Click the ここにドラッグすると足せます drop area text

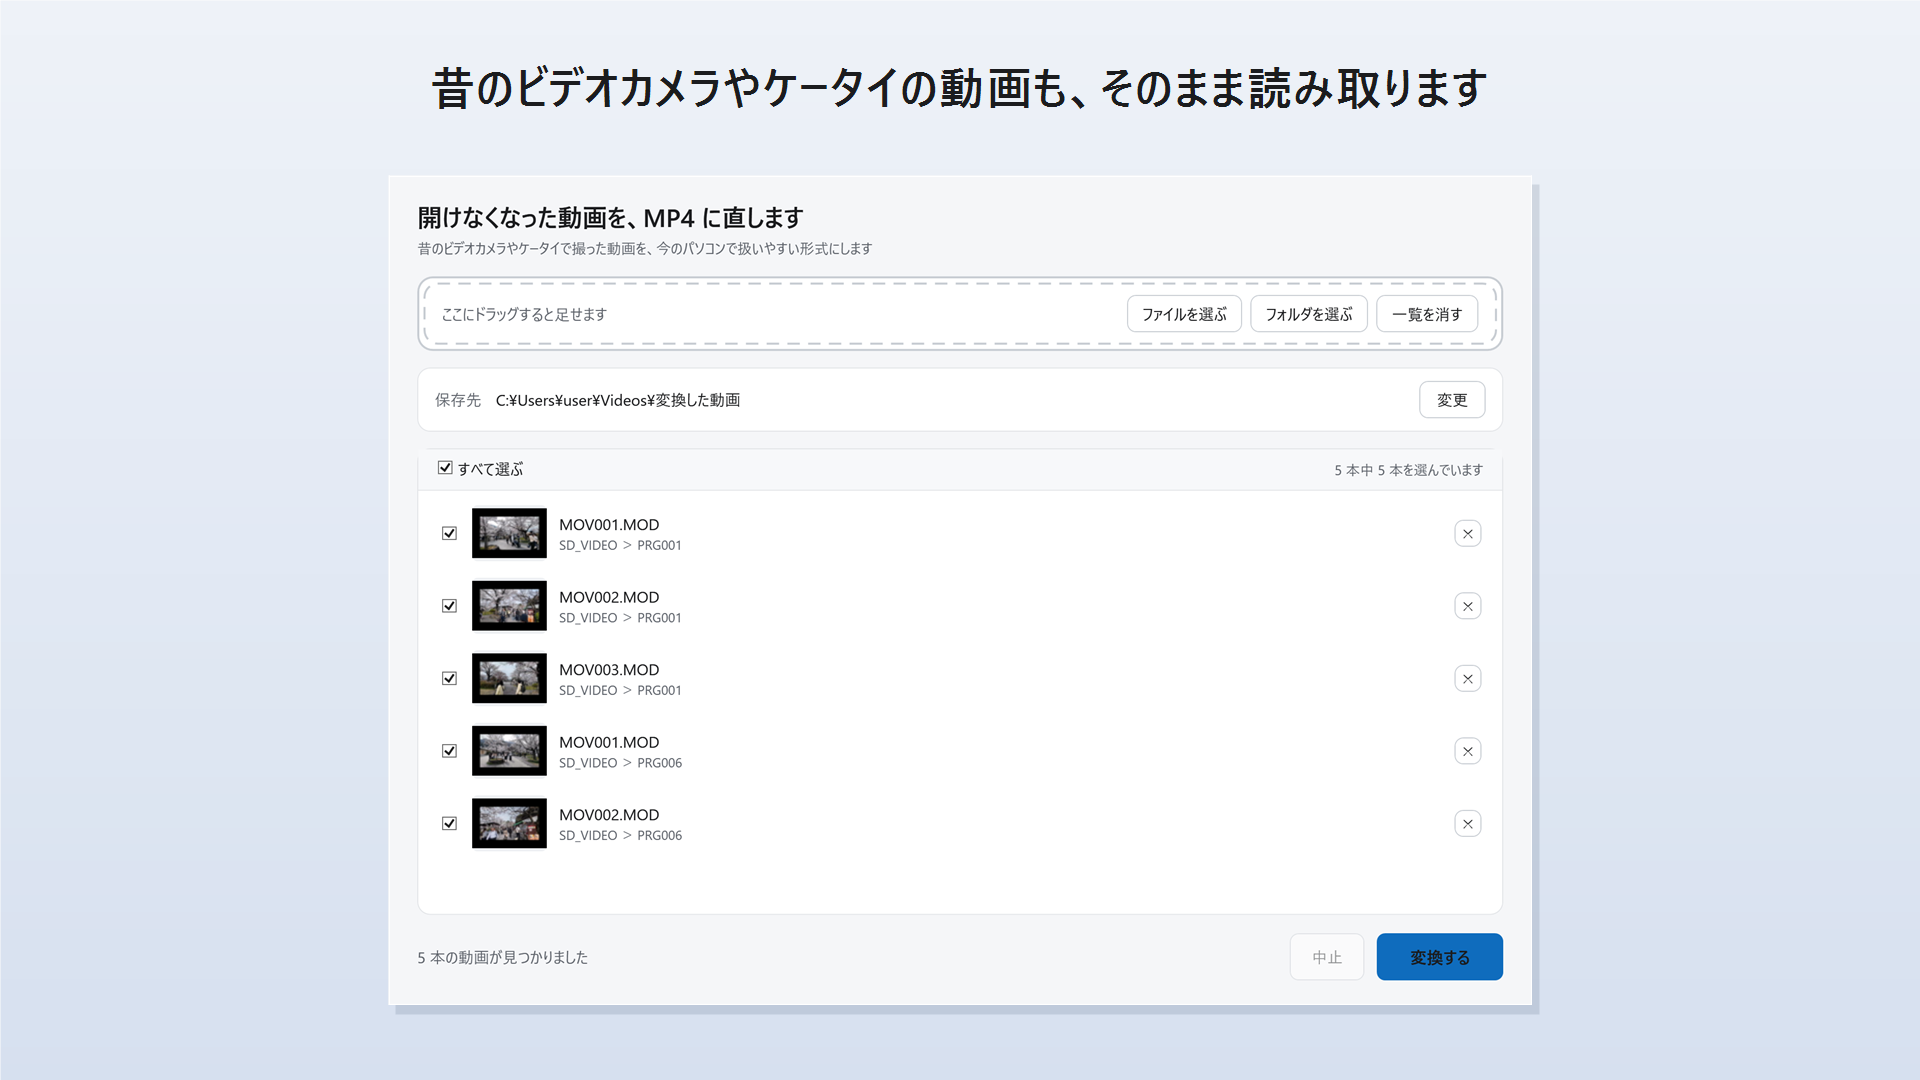[x=524, y=314]
